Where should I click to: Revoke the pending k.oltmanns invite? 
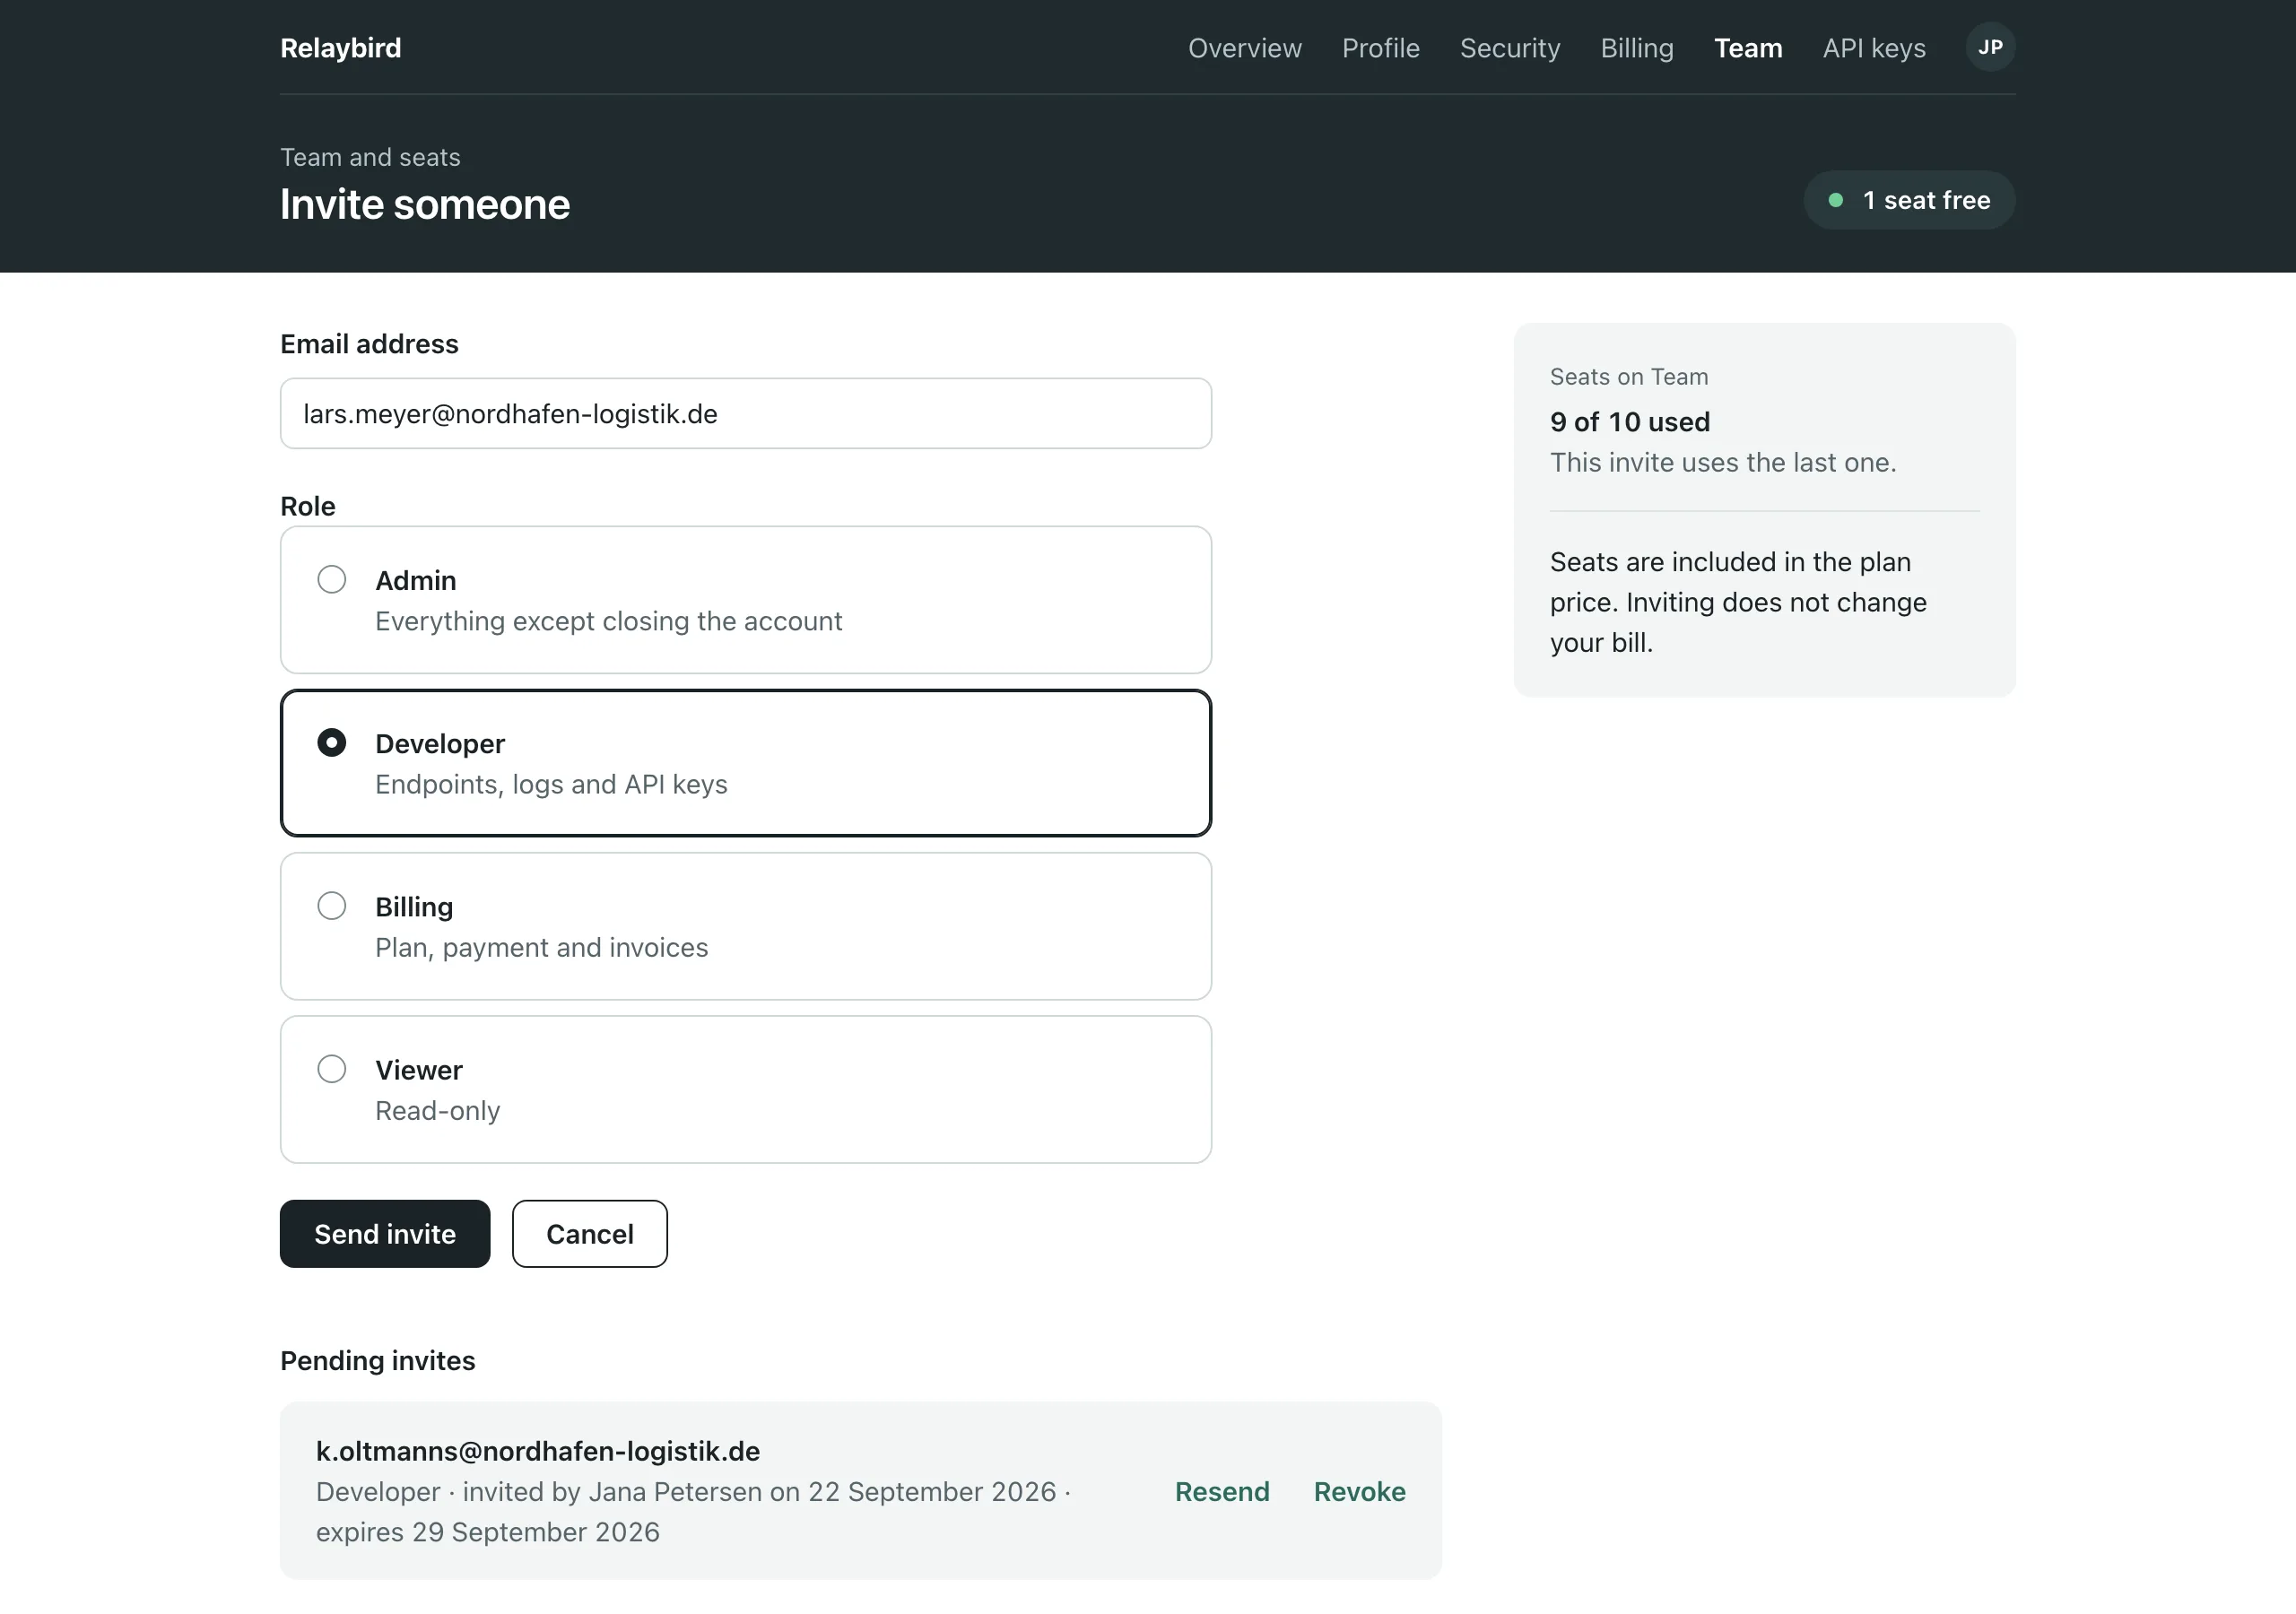[x=1359, y=1491]
